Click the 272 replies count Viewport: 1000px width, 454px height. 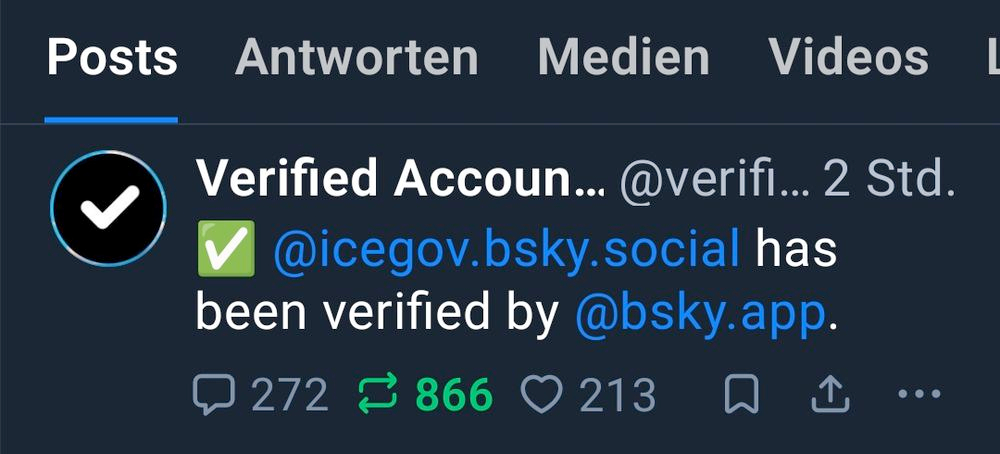click(x=290, y=395)
